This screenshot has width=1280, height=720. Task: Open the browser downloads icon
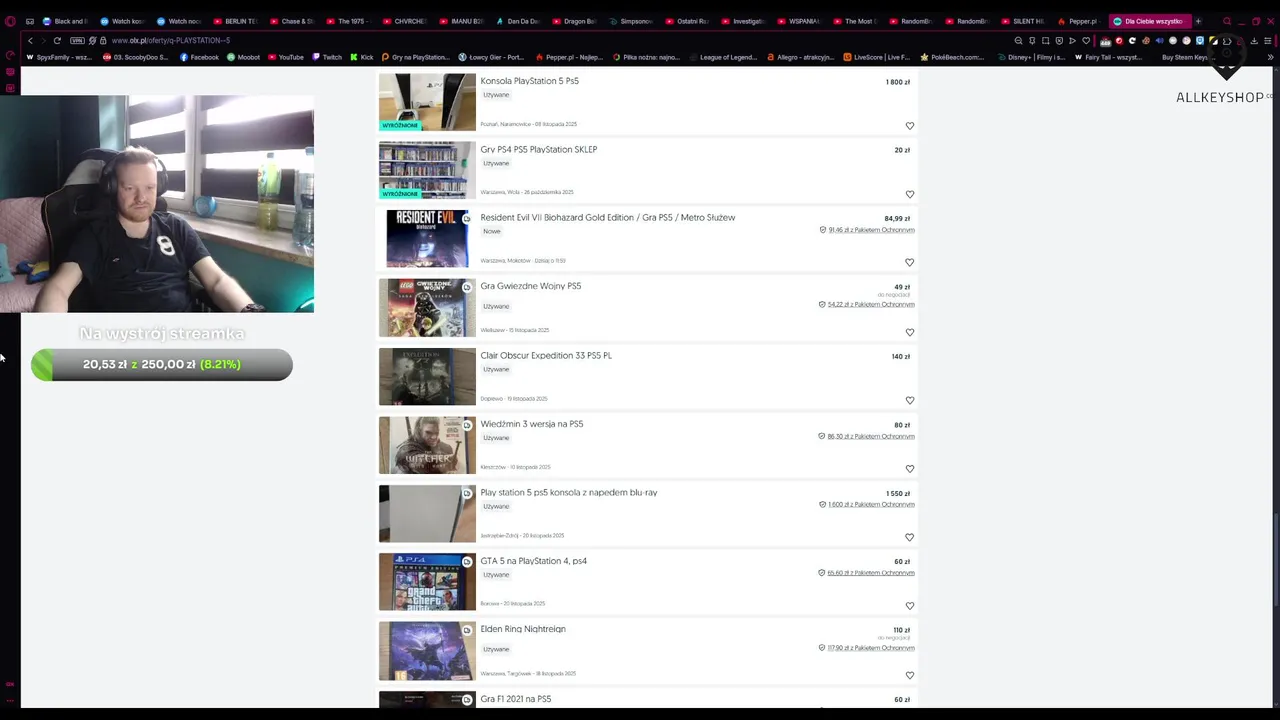point(1254,41)
